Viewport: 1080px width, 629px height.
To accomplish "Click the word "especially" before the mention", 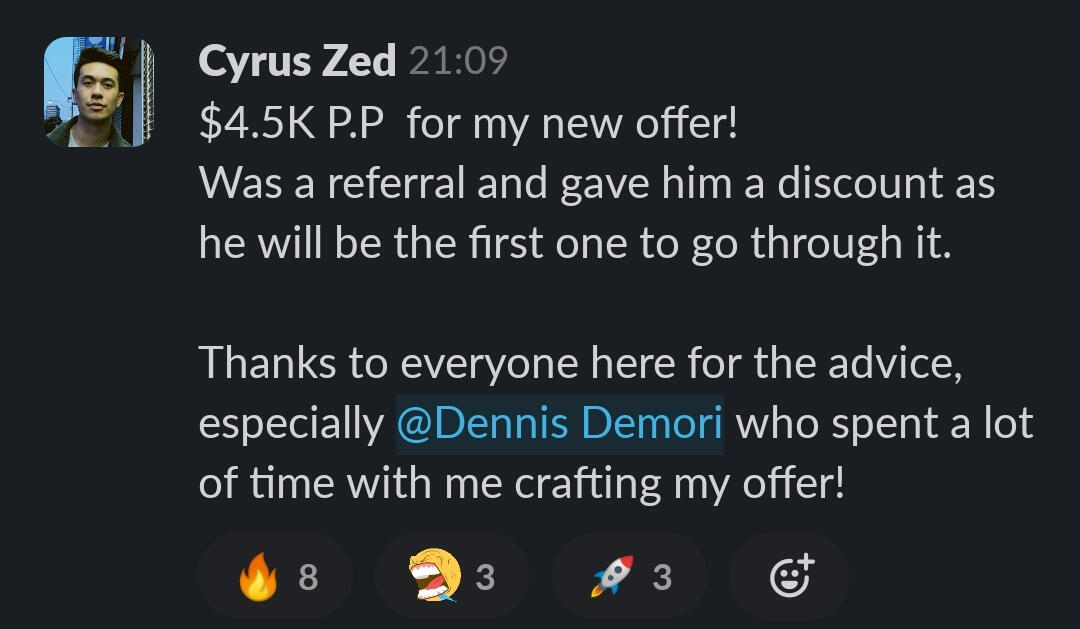I will 291,425.
